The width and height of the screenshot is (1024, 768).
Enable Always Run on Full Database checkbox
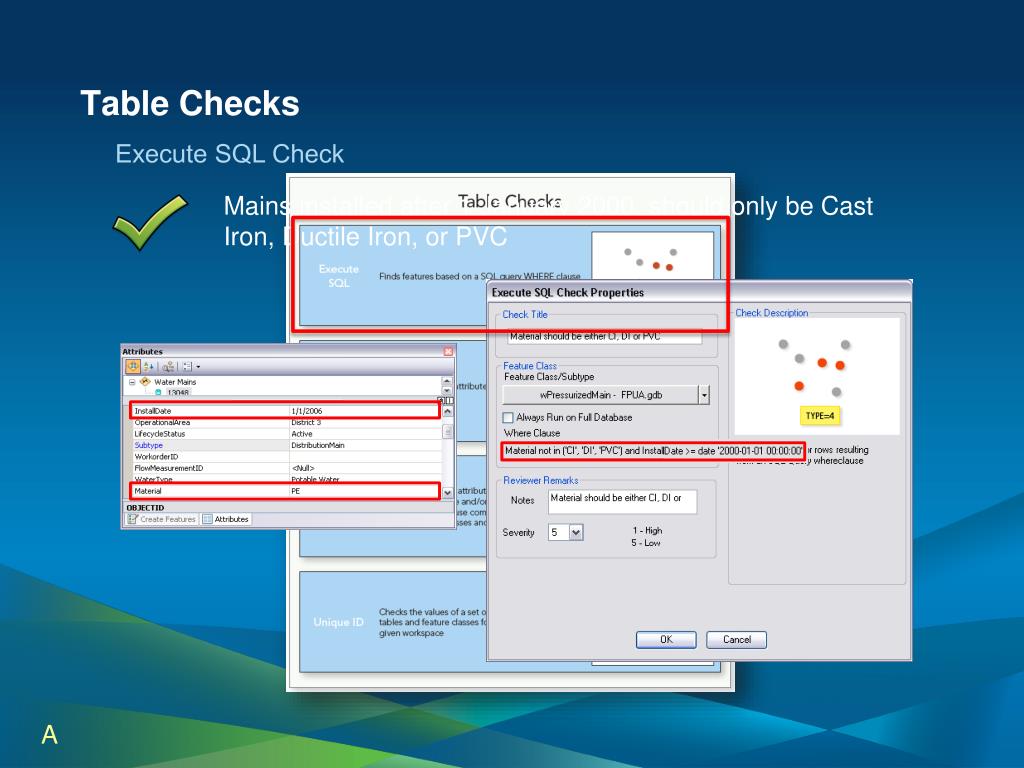pyautogui.click(x=508, y=417)
